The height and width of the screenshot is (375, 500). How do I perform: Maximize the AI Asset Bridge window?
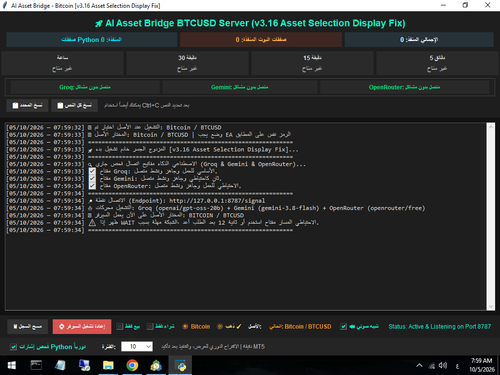pos(465,5)
